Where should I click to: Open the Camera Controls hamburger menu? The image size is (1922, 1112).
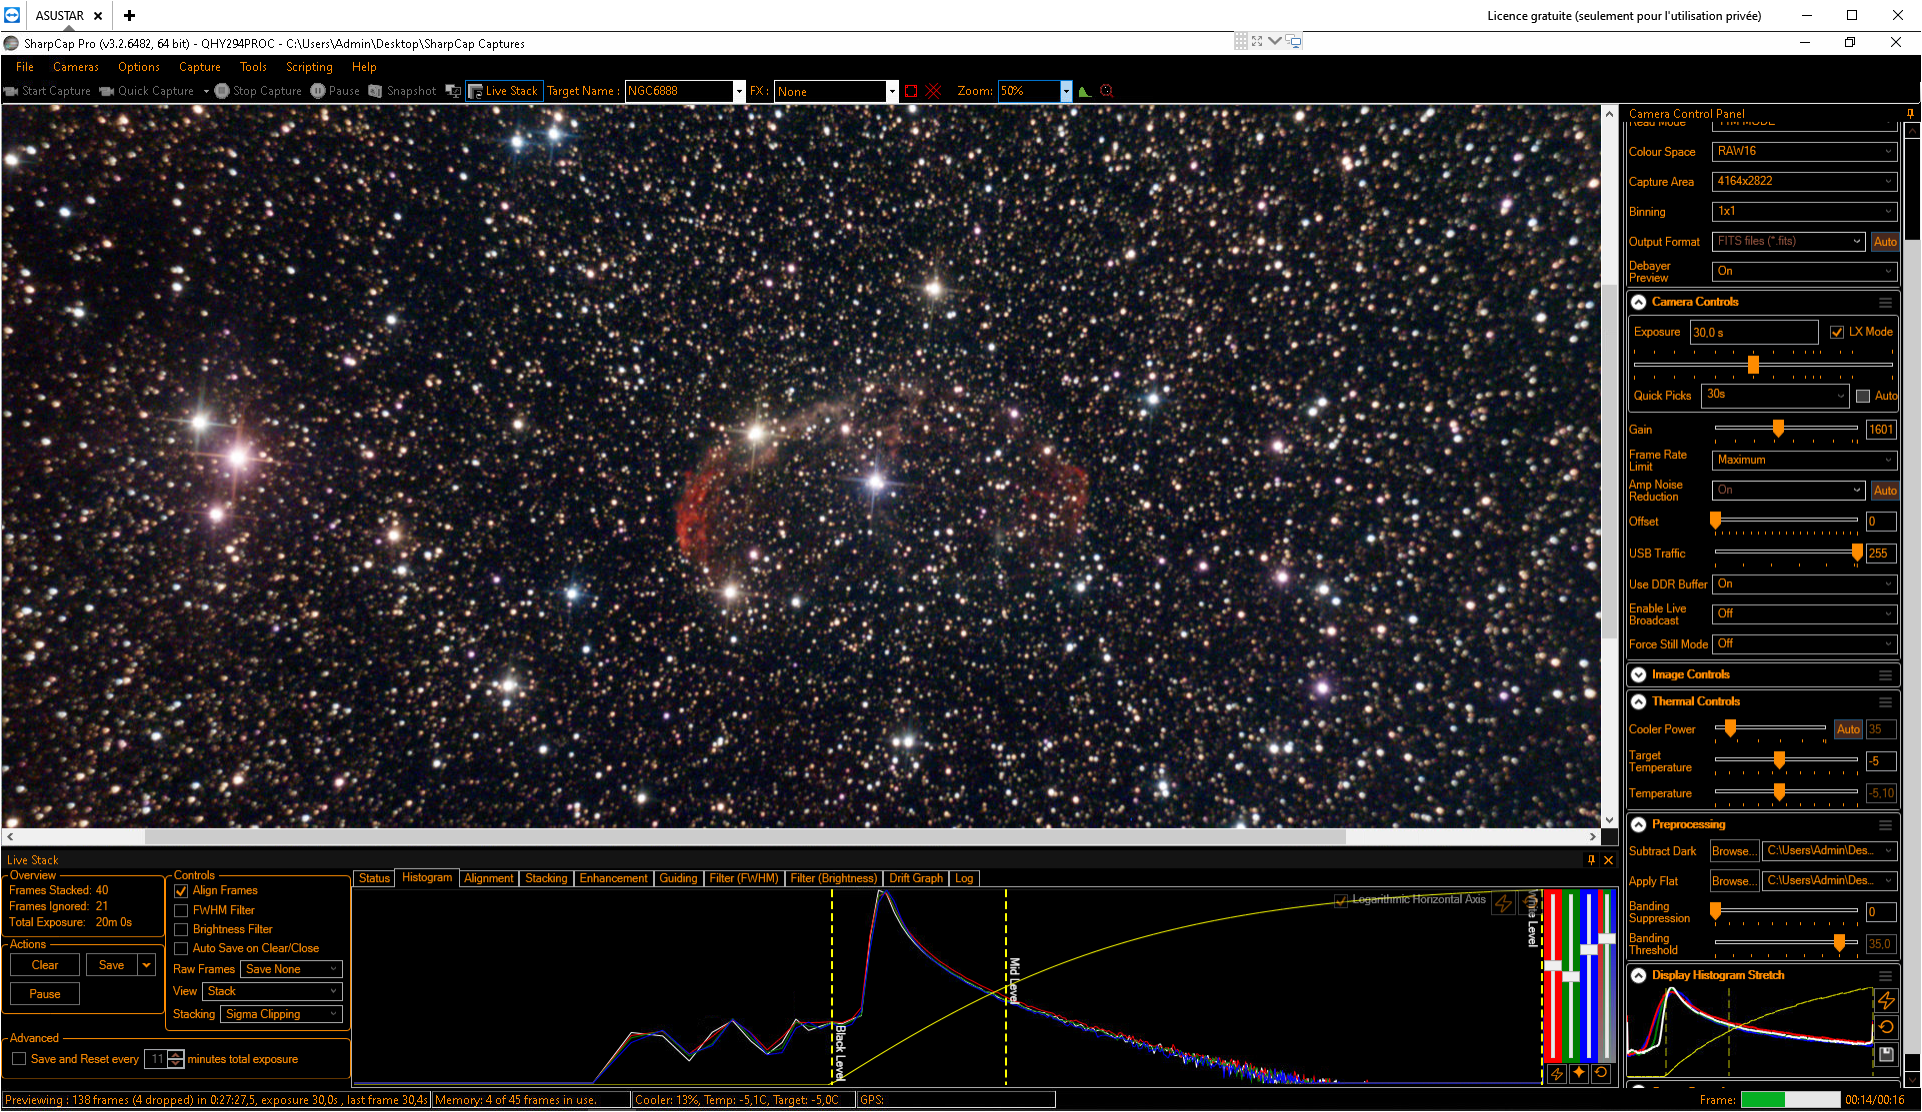[1885, 302]
